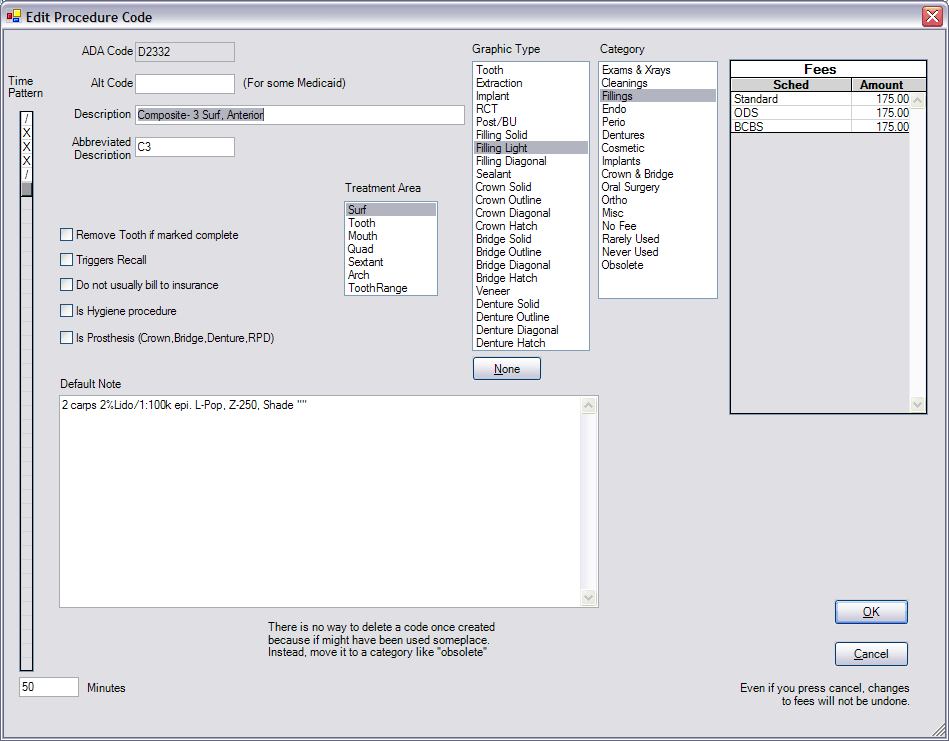This screenshot has height=741, width=949.
Task: Select Surf in Treatment Area
Action: 390,209
